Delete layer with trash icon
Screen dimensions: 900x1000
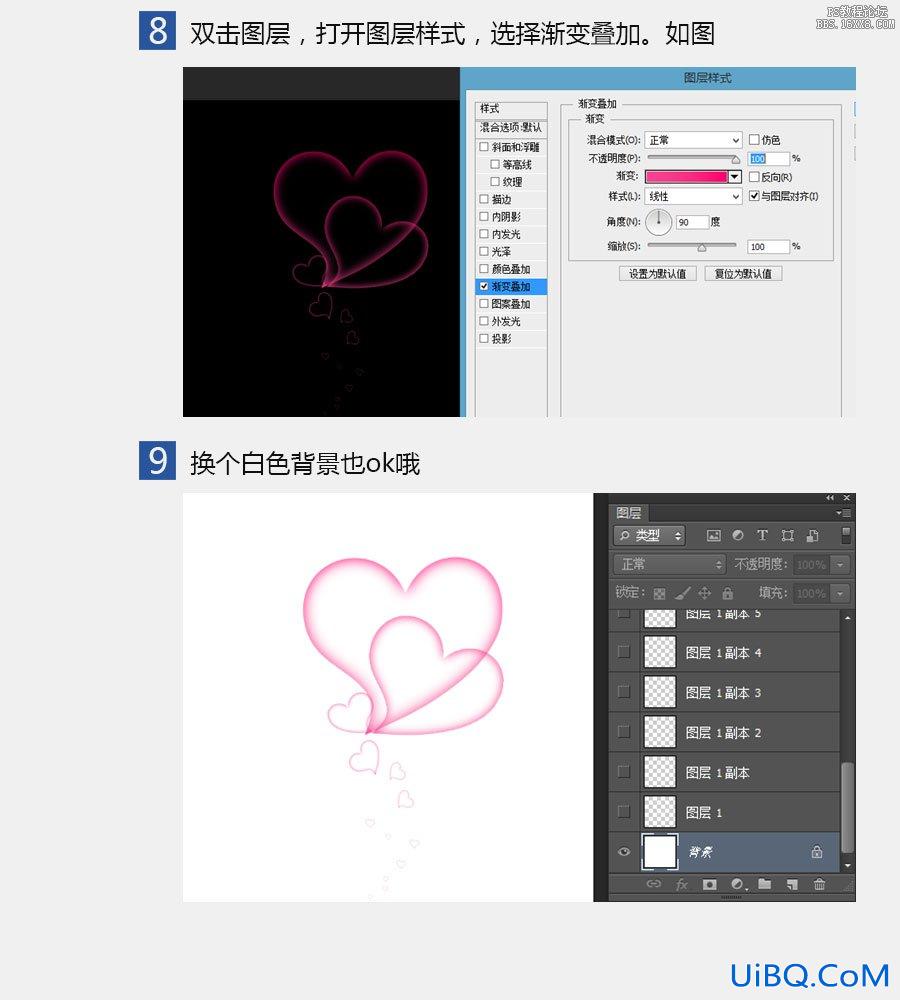click(820, 884)
